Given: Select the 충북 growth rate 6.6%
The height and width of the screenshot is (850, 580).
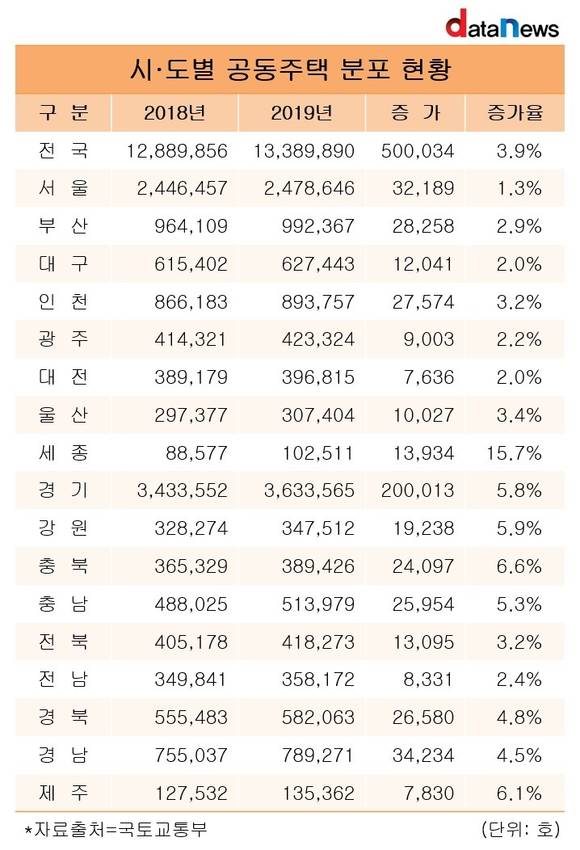Looking at the screenshot, I should click(x=519, y=566).
